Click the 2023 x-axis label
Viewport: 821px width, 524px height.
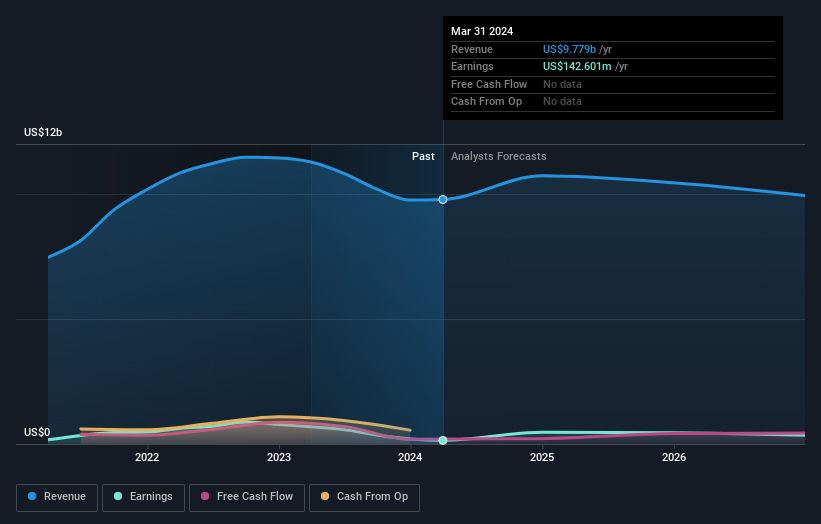click(279, 457)
